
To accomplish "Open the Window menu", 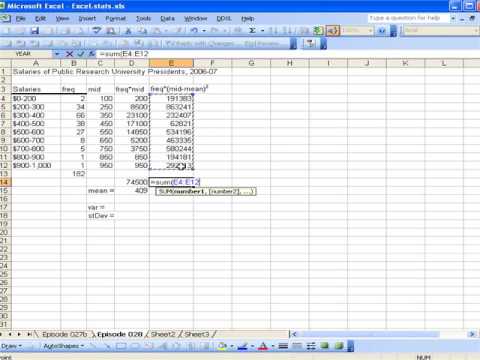I will [196, 19].
